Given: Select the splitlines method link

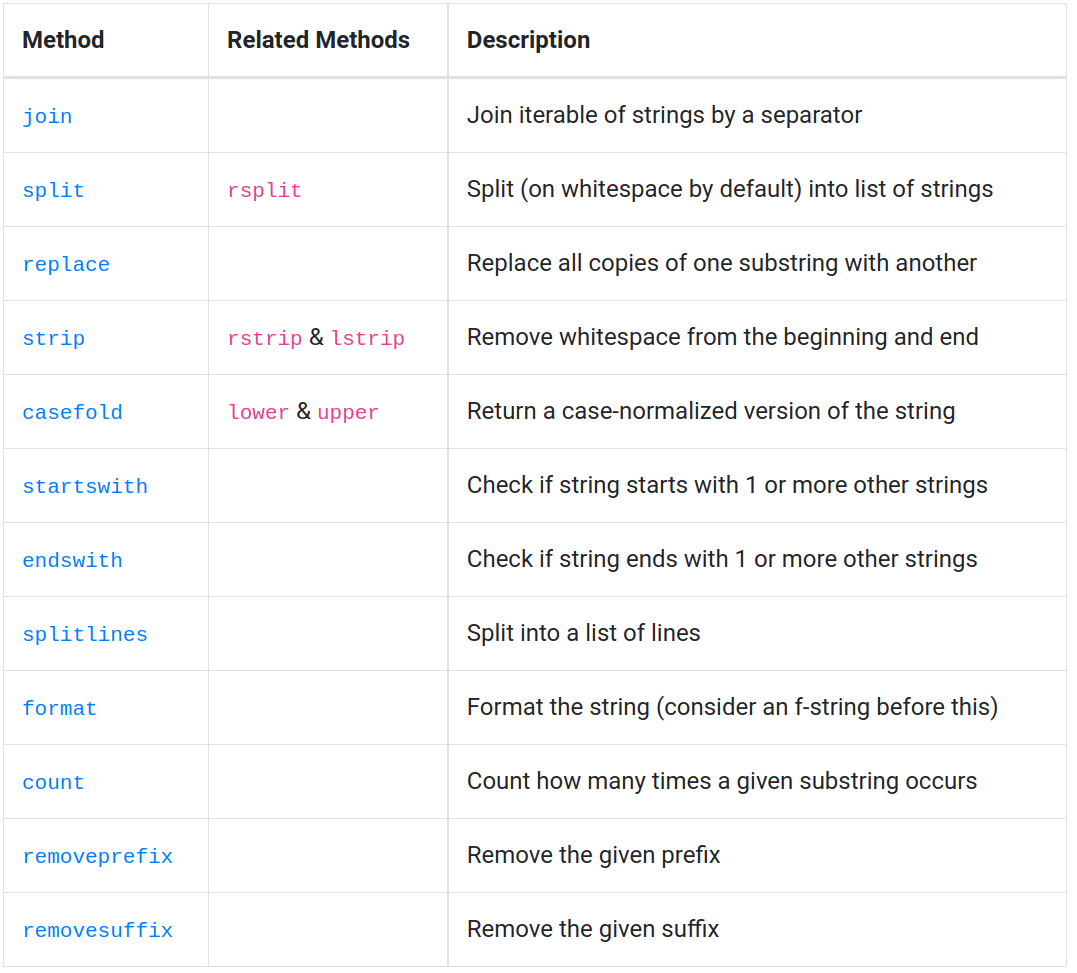Looking at the screenshot, I should [x=85, y=634].
